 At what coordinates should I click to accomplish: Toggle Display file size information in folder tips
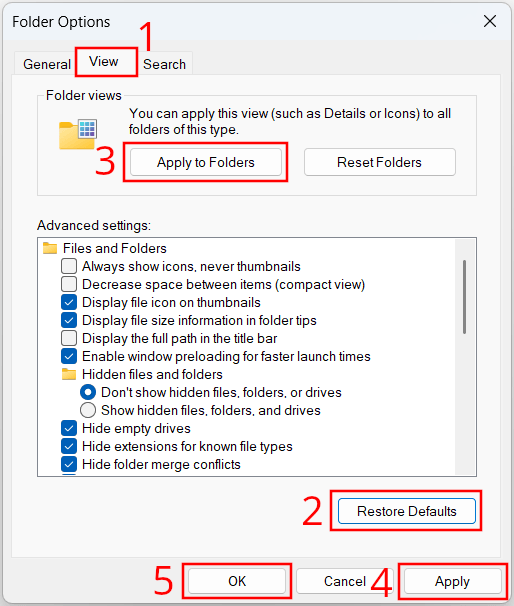pyautogui.click(x=69, y=320)
